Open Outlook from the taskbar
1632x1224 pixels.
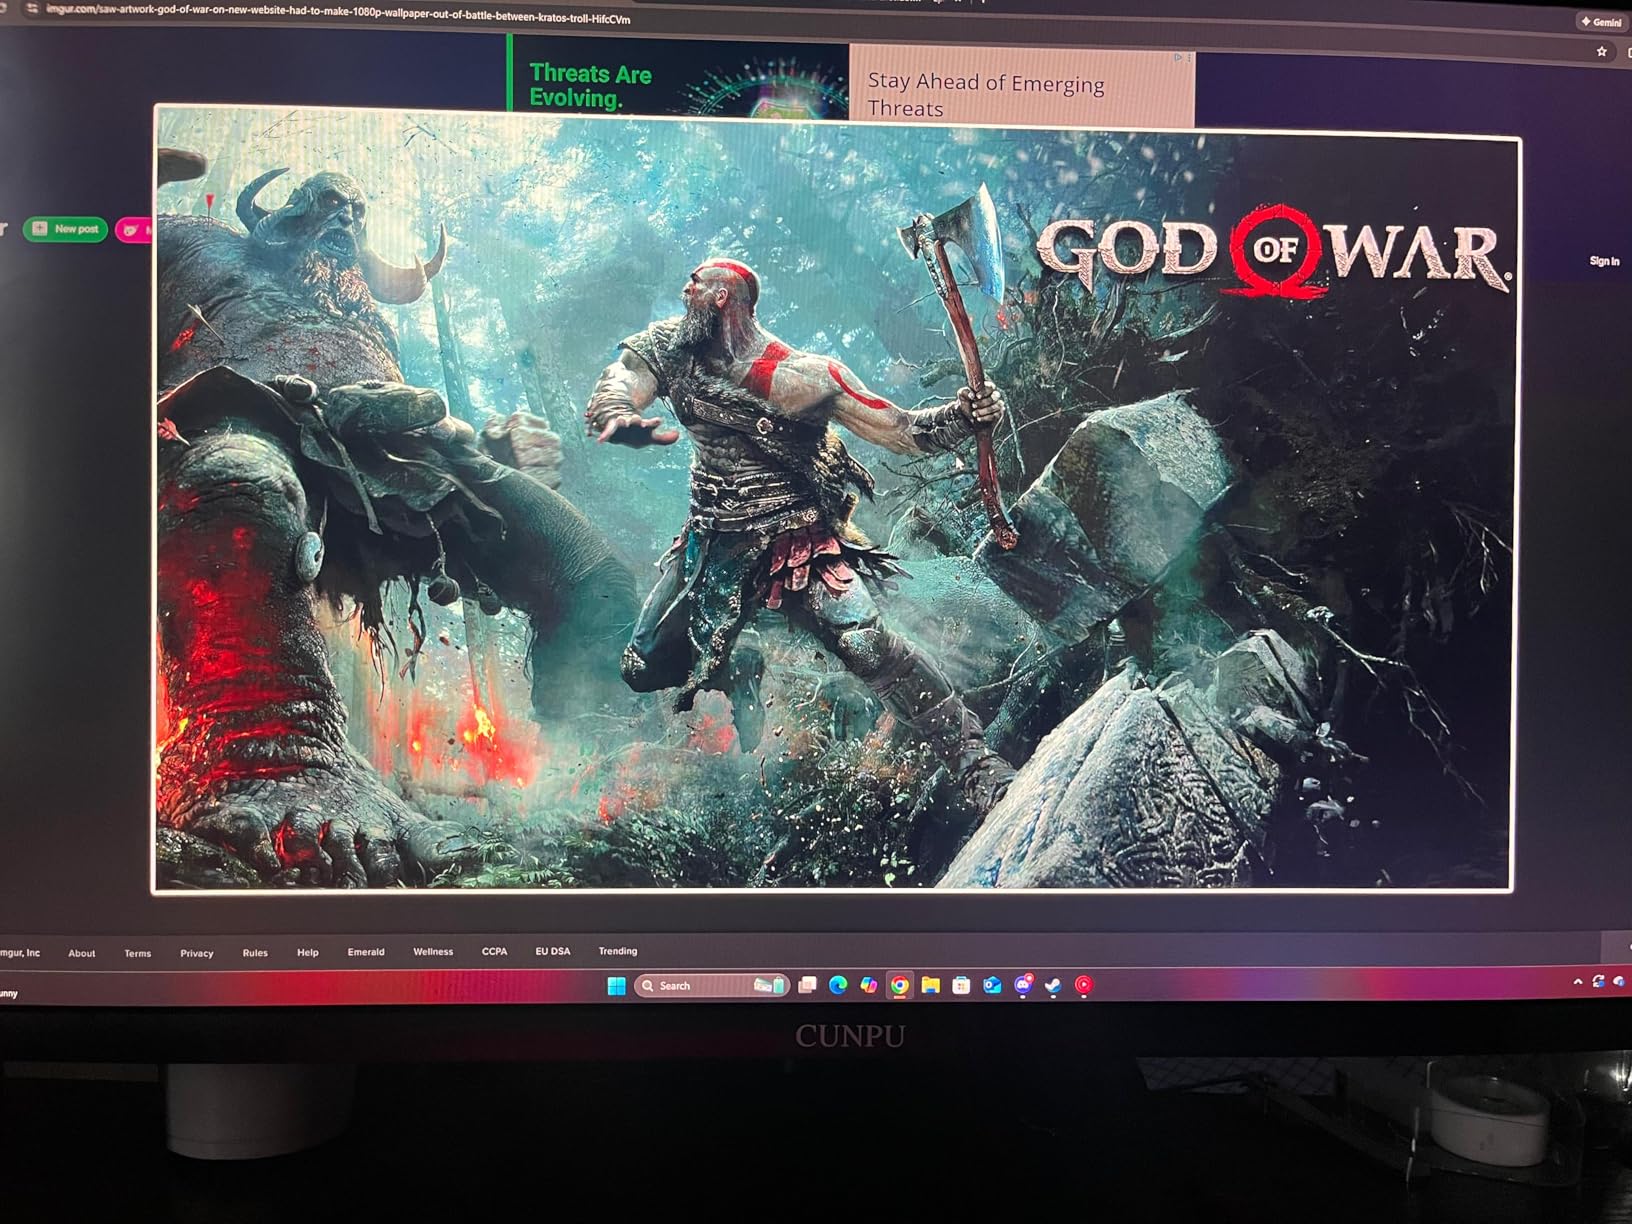tap(992, 986)
